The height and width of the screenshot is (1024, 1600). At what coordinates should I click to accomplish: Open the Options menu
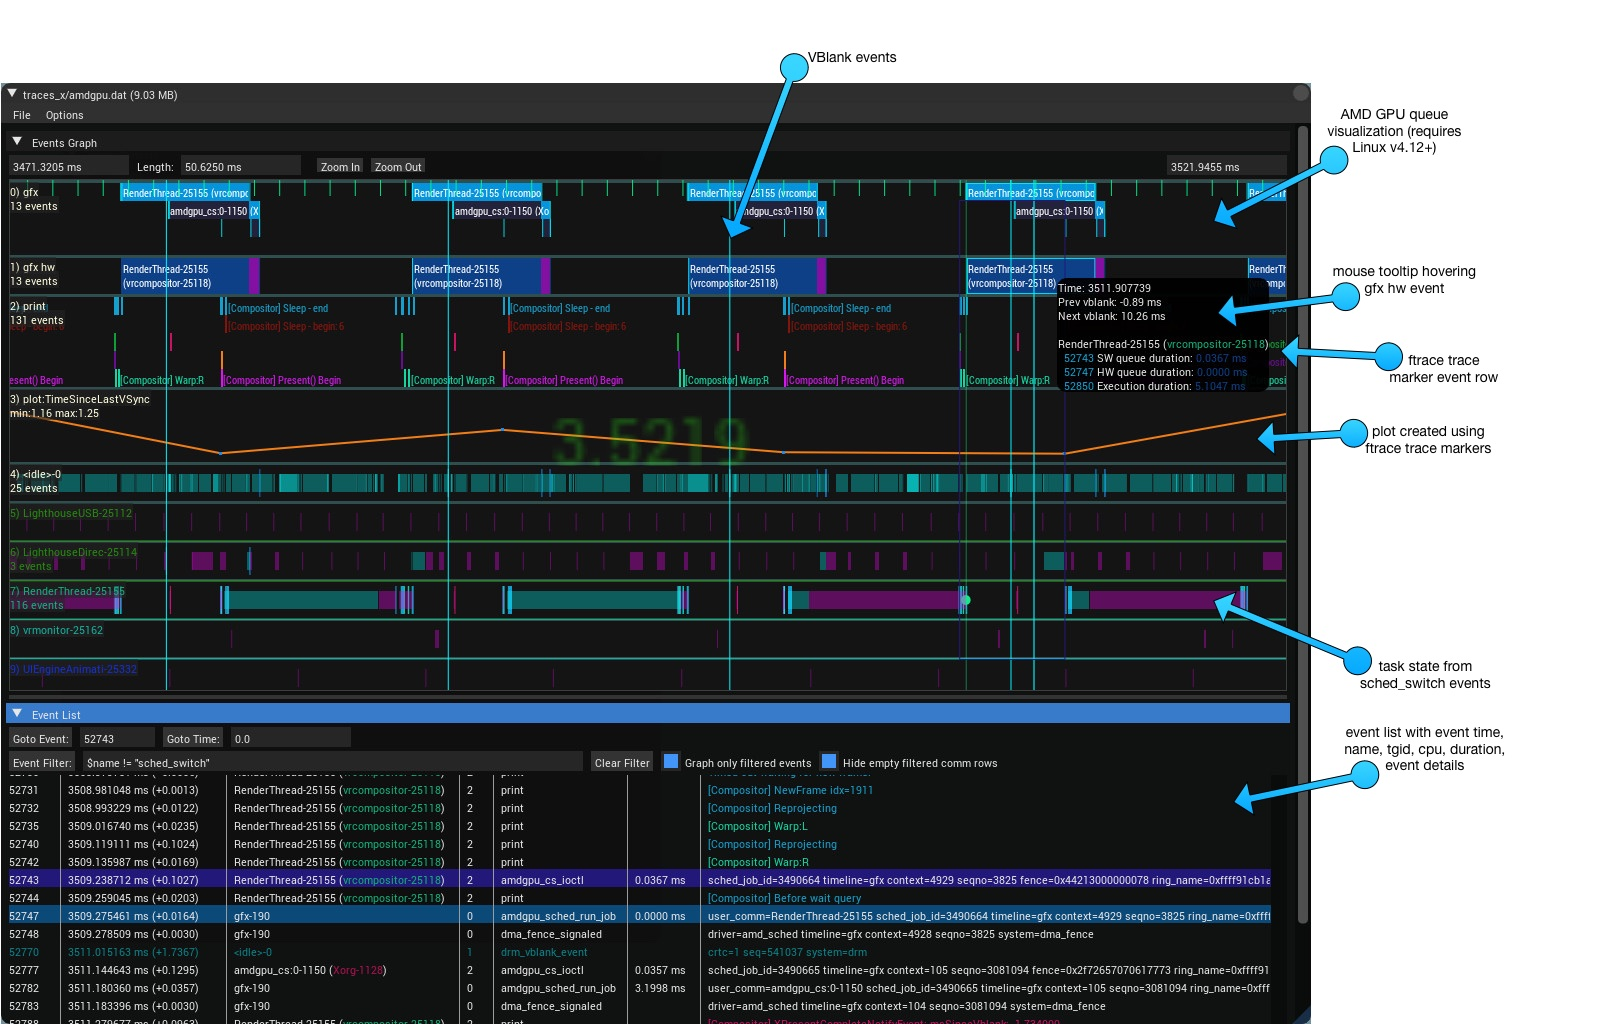pyautogui.click(x=64, y=115)
